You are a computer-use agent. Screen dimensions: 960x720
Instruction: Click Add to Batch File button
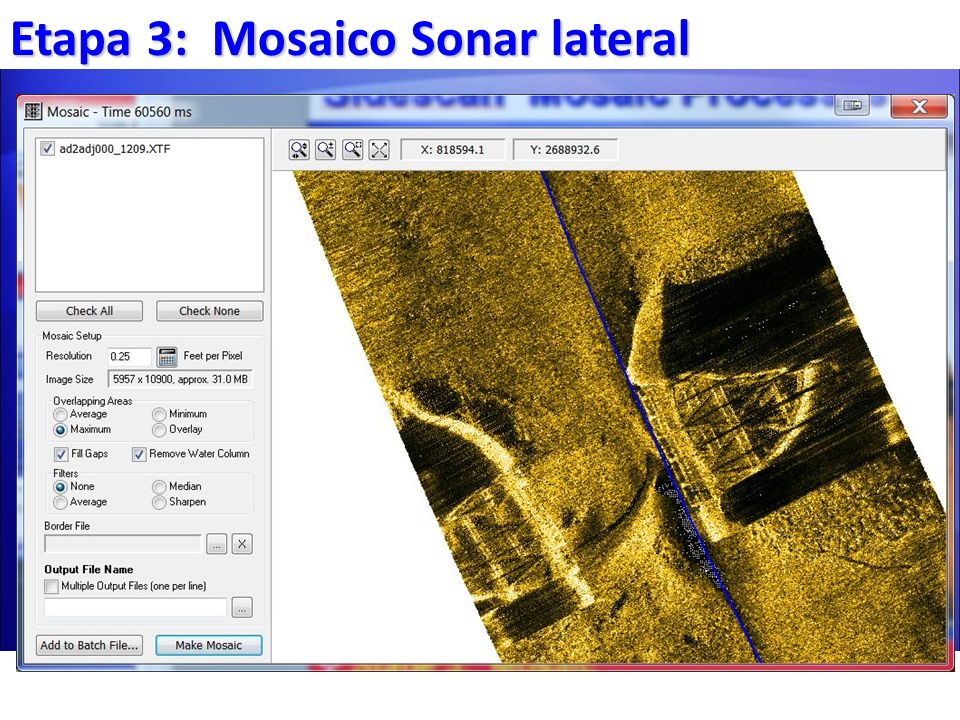(89, 645)
